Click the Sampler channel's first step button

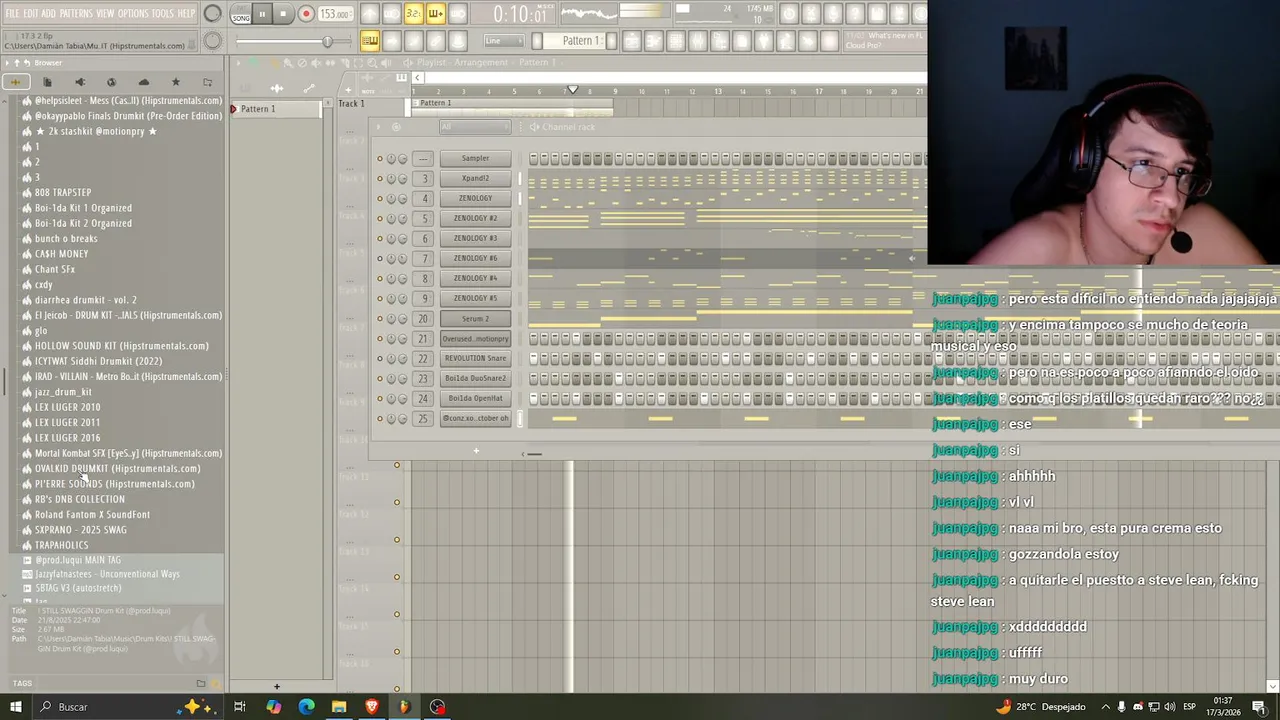[534, 158]
